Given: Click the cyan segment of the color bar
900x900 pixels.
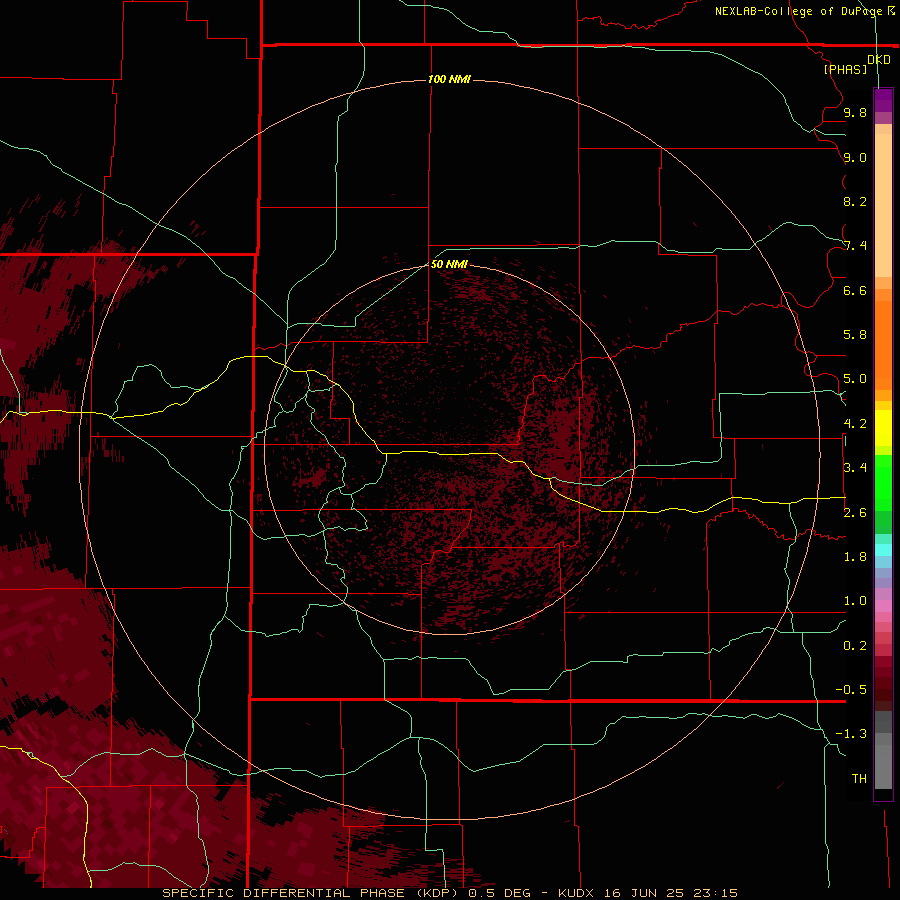Looking at the screenshot, I should click(883, 549).
